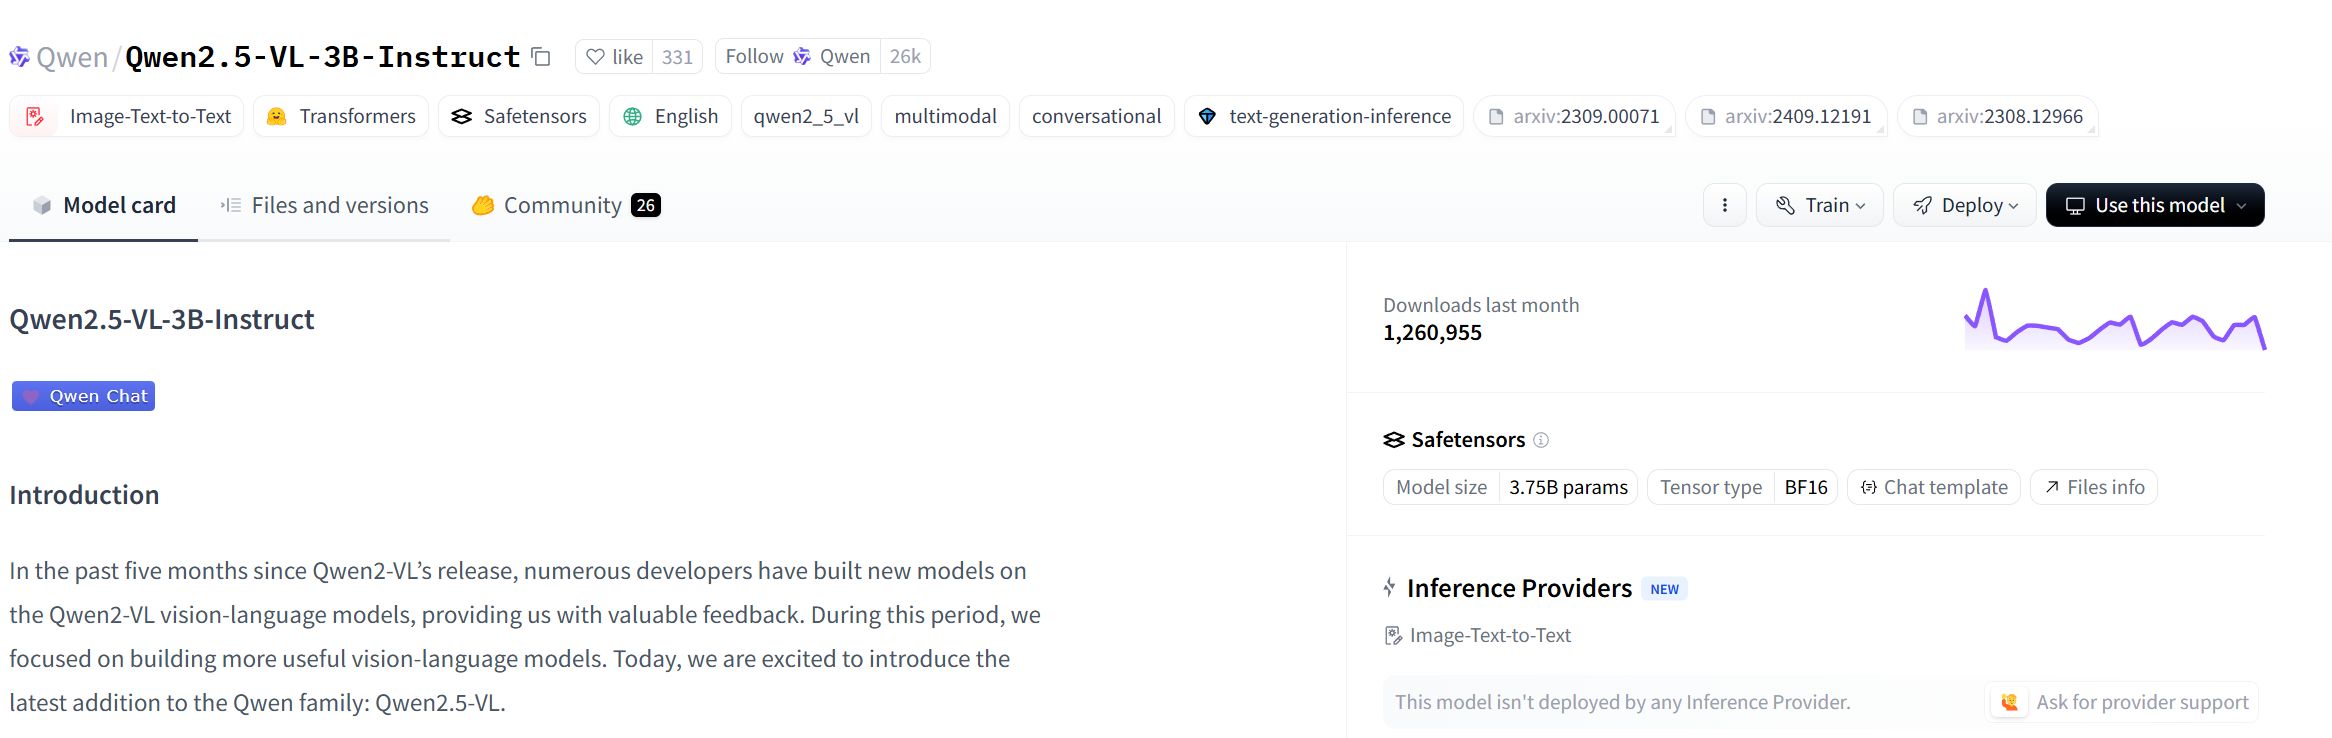
Task: Click the model title Qwen2.5-VL-3B-Instruct in header
Action: click(323, 57)
